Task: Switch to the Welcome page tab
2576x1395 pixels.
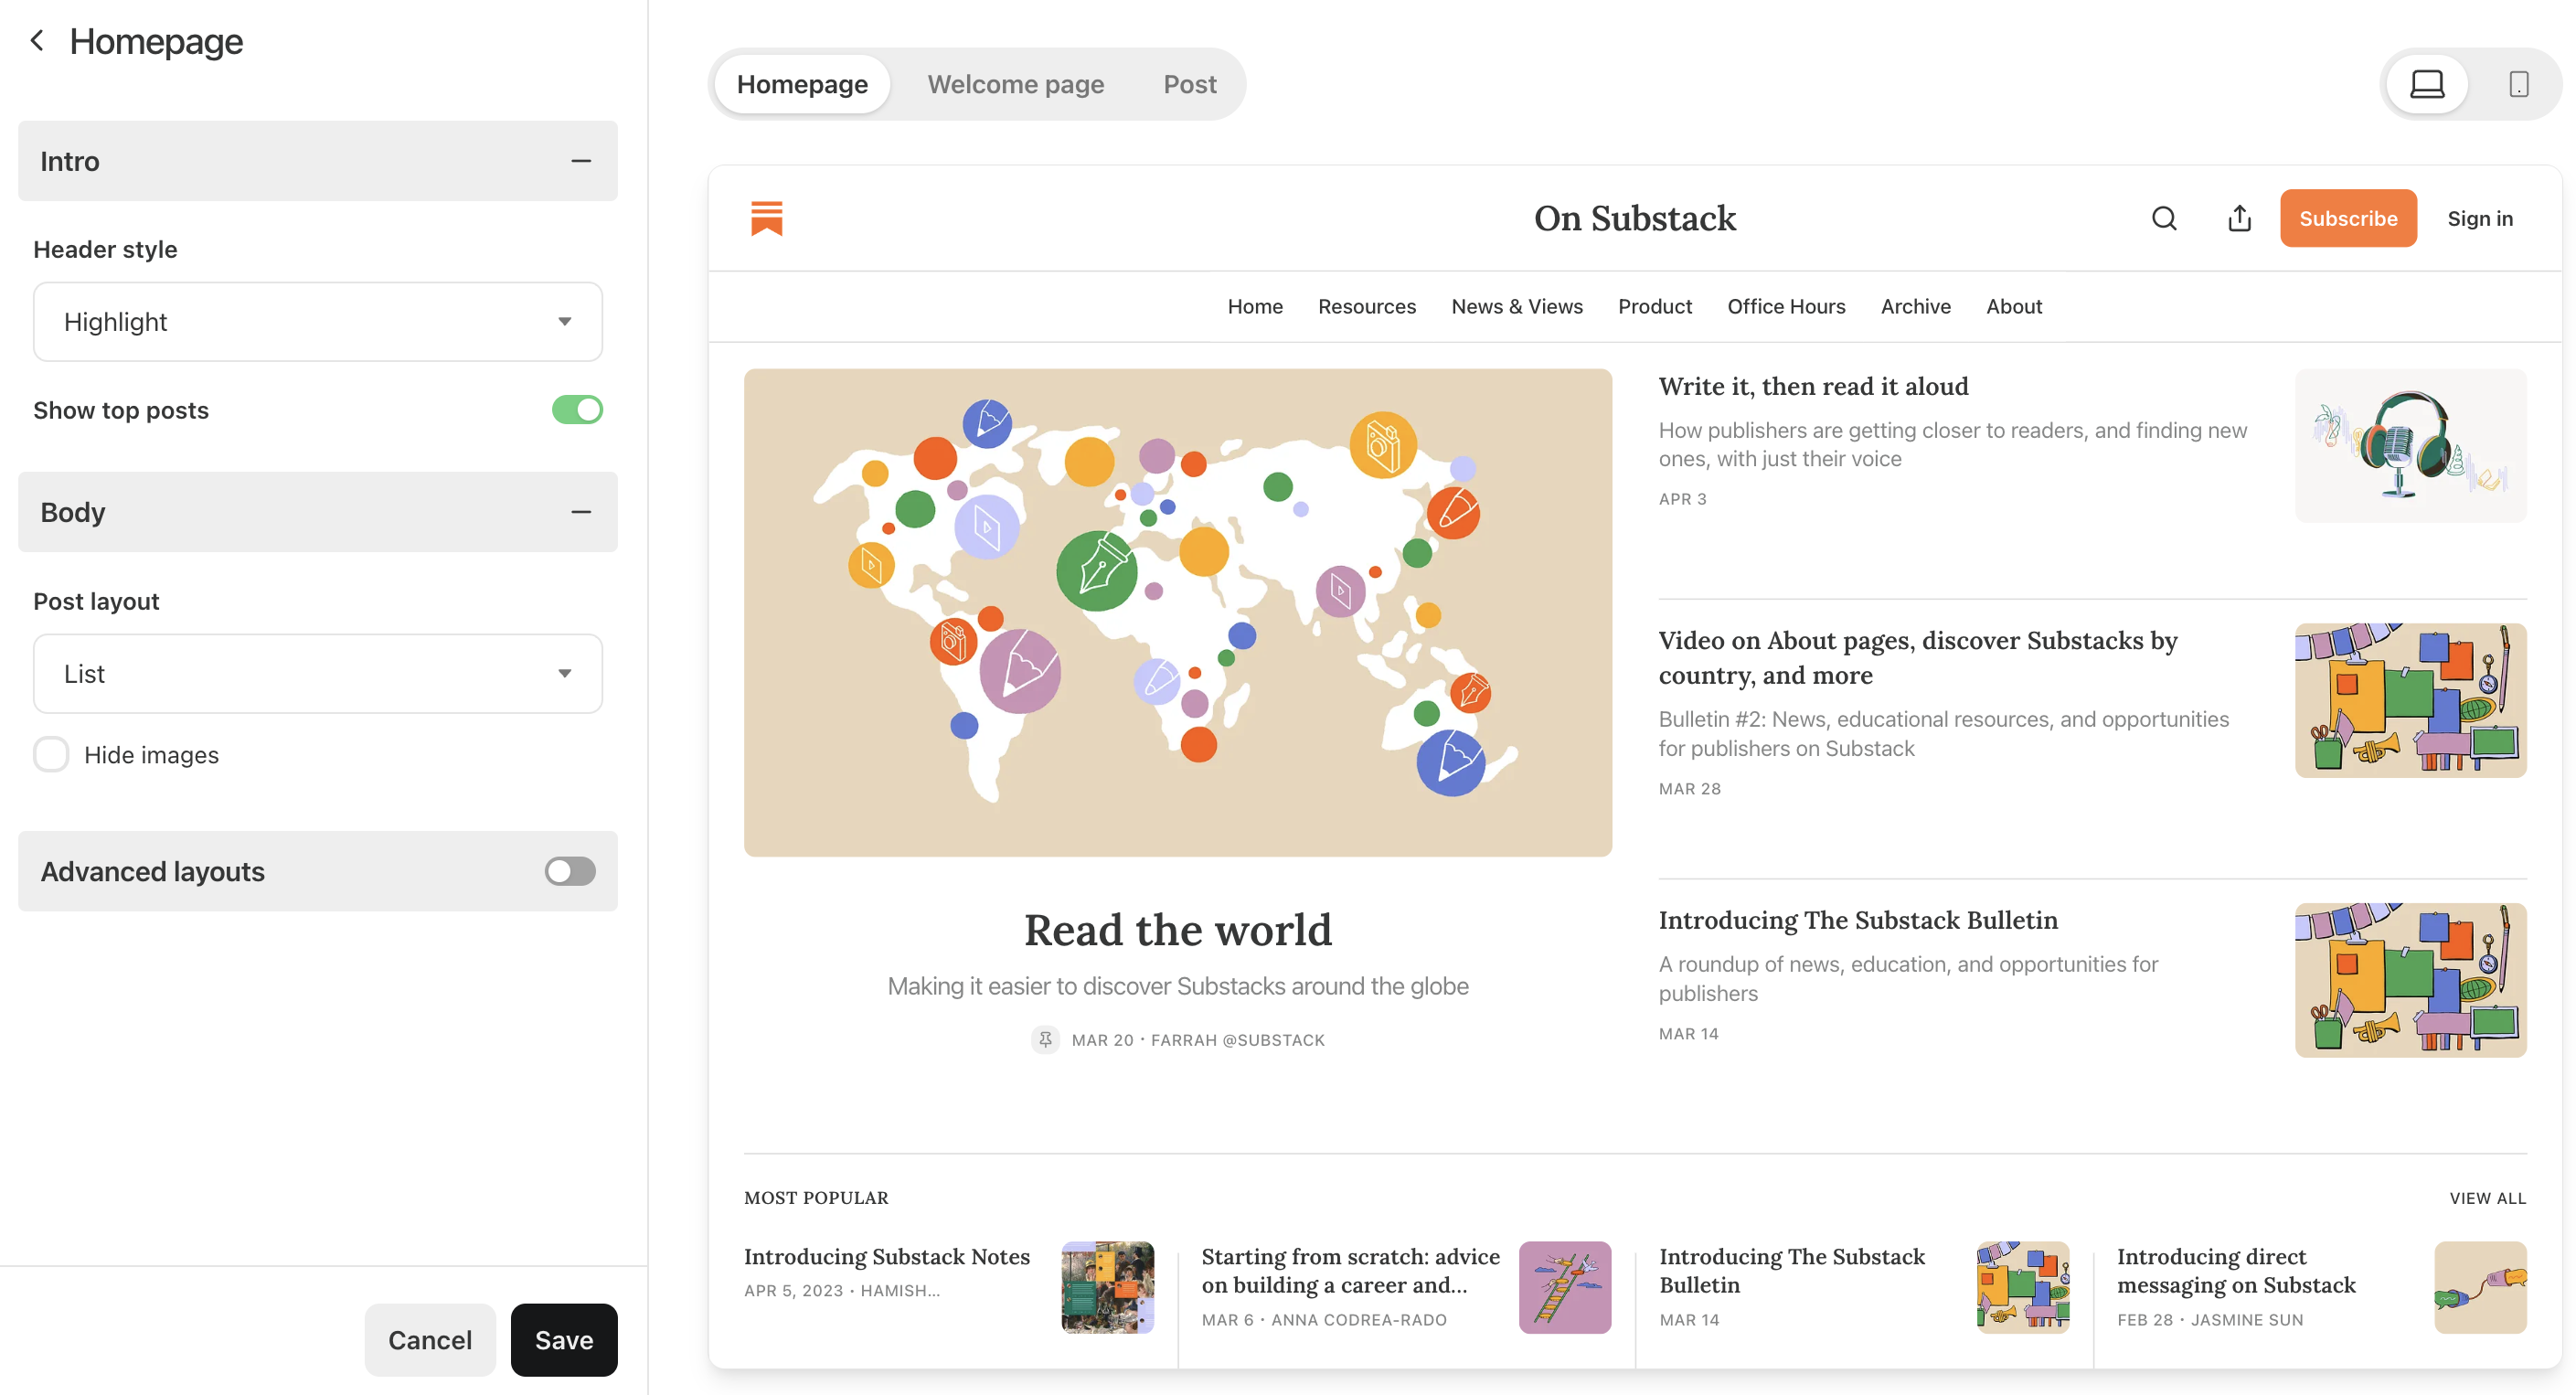Action: tap(1015, 82)
